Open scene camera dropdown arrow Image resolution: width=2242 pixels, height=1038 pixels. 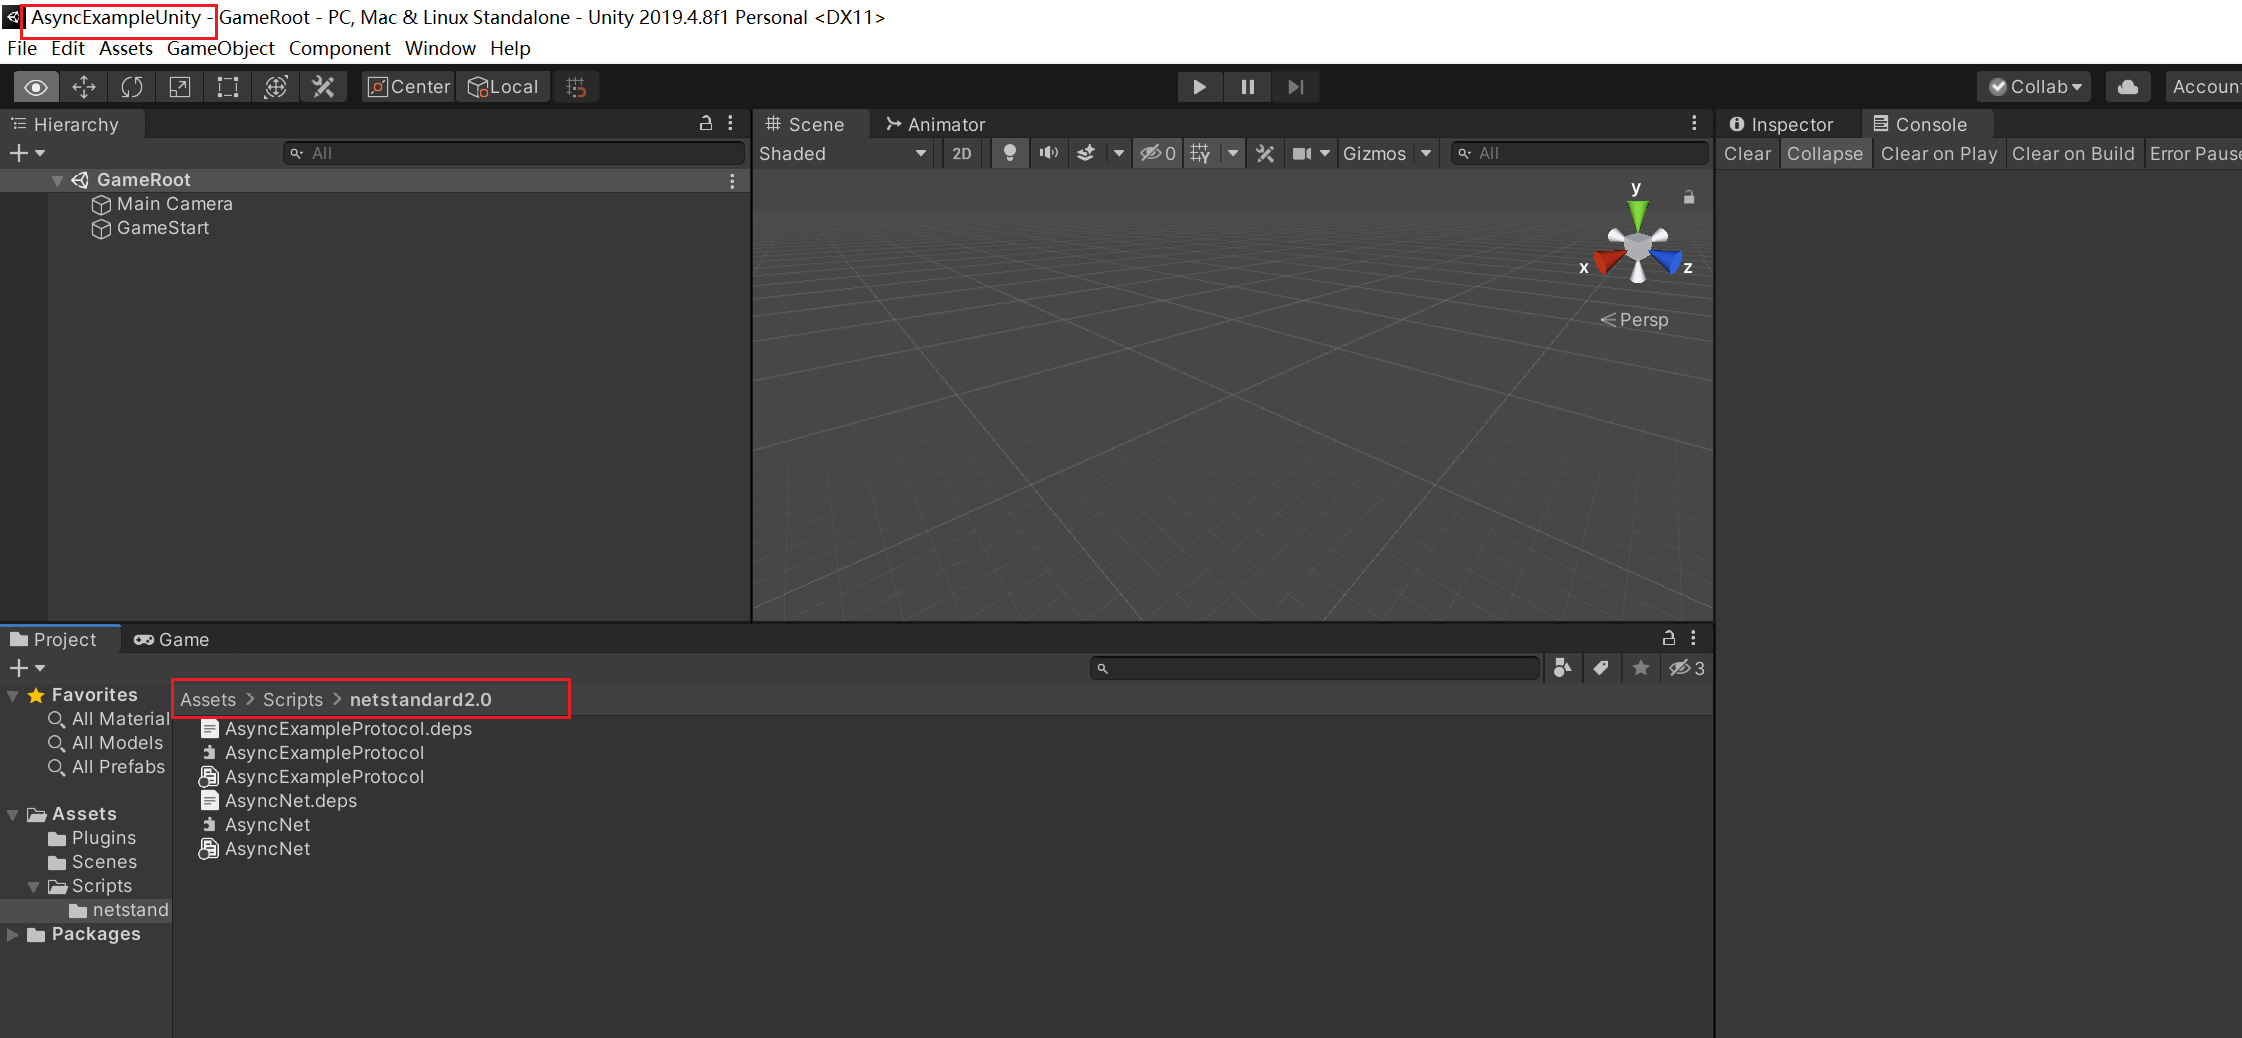coord(1325,153)
